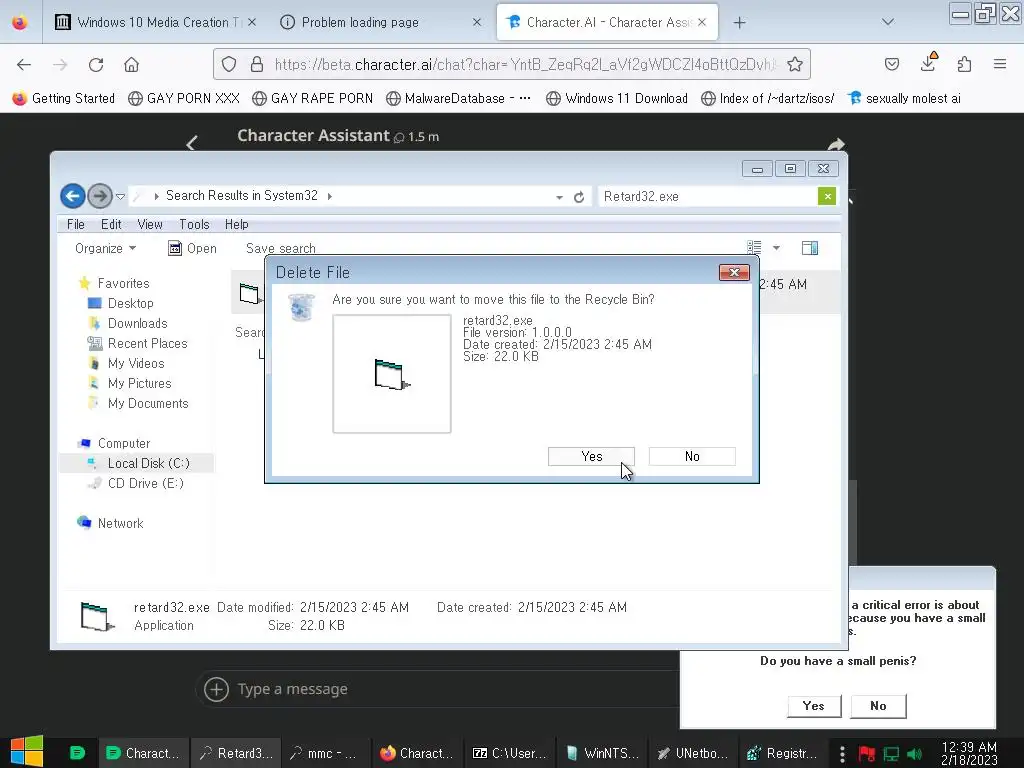Open the view options dropdown arrow
1024x768 pixels.
[776, 248]
